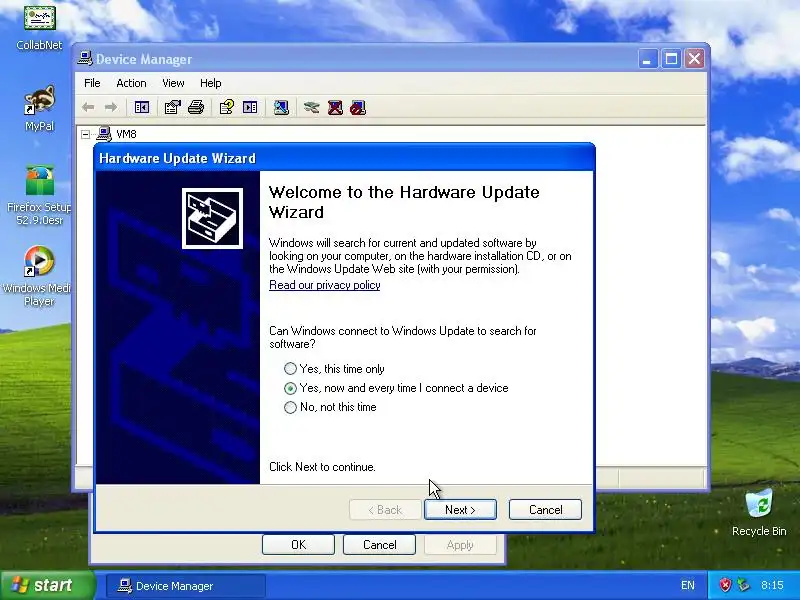Click the Device Manager title bar icon

(x=85, y=59)
